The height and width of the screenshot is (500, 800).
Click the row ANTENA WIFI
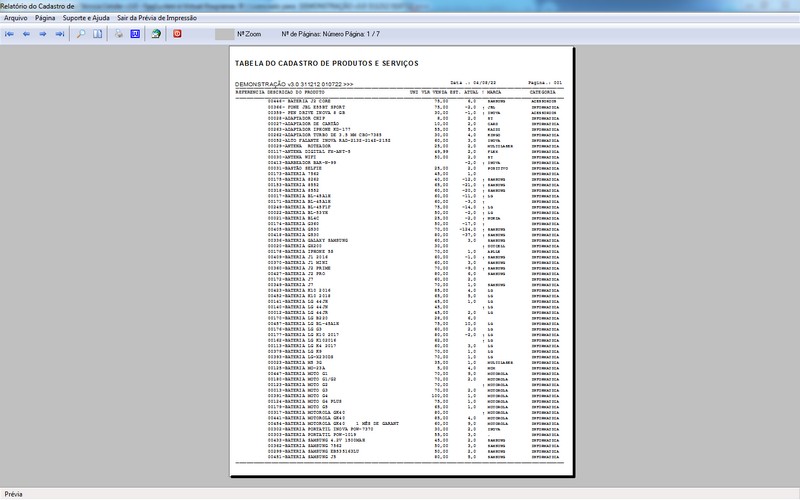click(413, 157)
